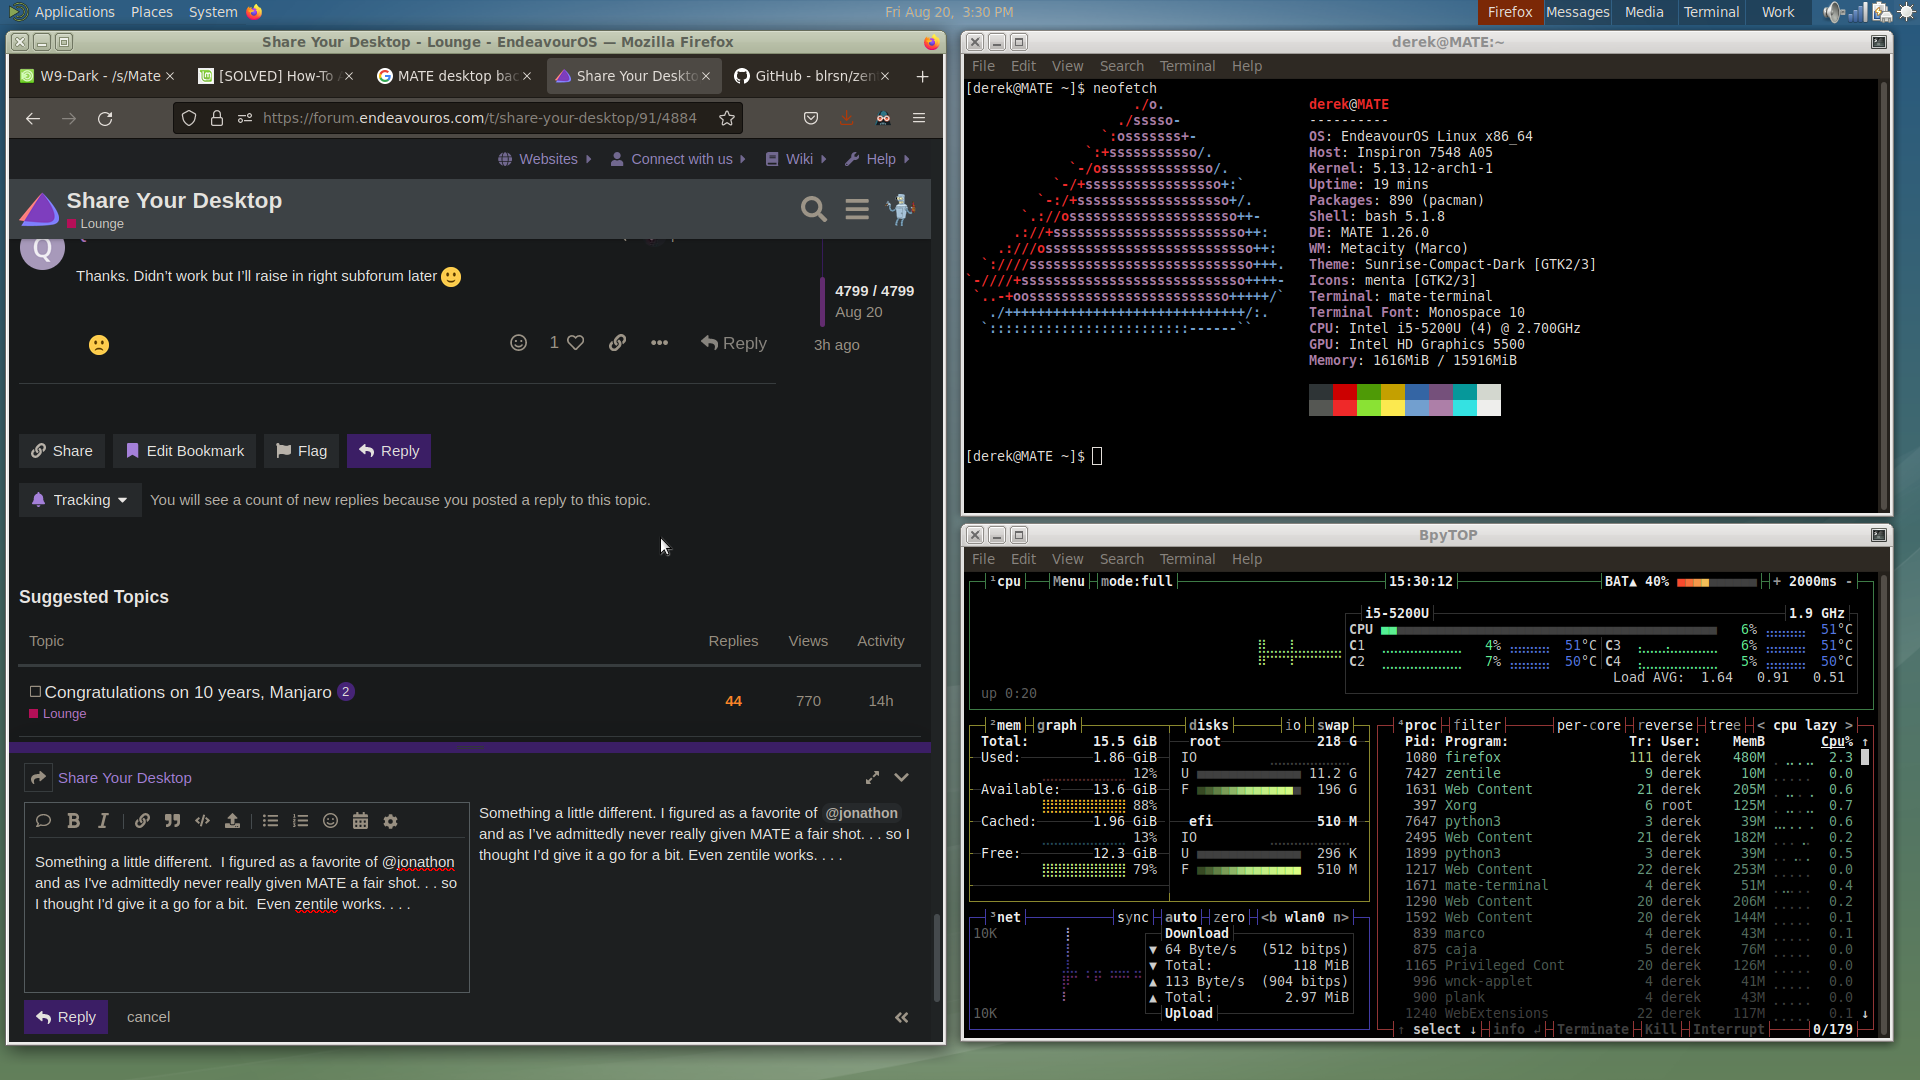
Task: Open the forum hamburger menu
Action: click(857, 209)
